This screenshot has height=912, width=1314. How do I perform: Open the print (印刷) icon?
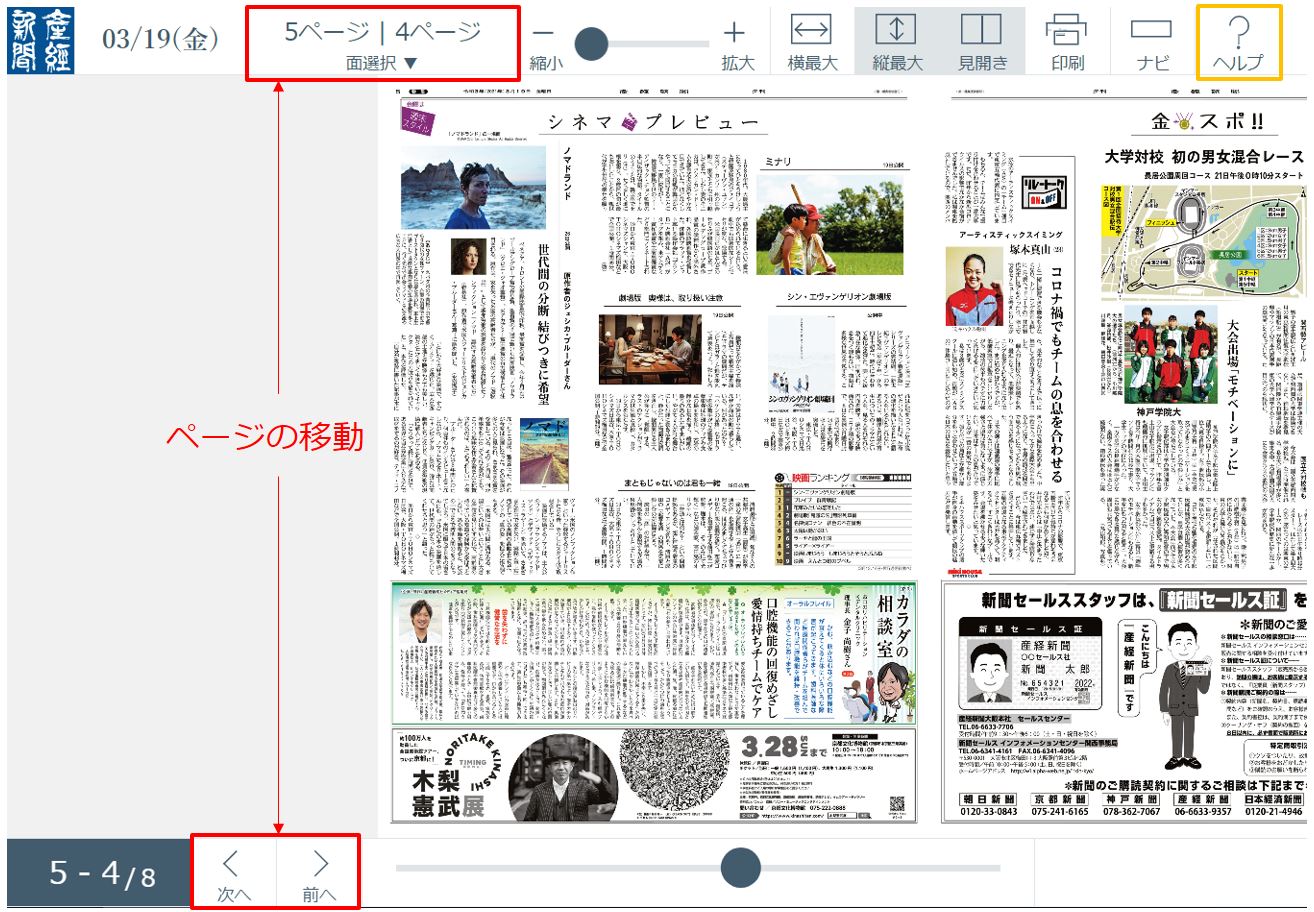click(1067, 42)
